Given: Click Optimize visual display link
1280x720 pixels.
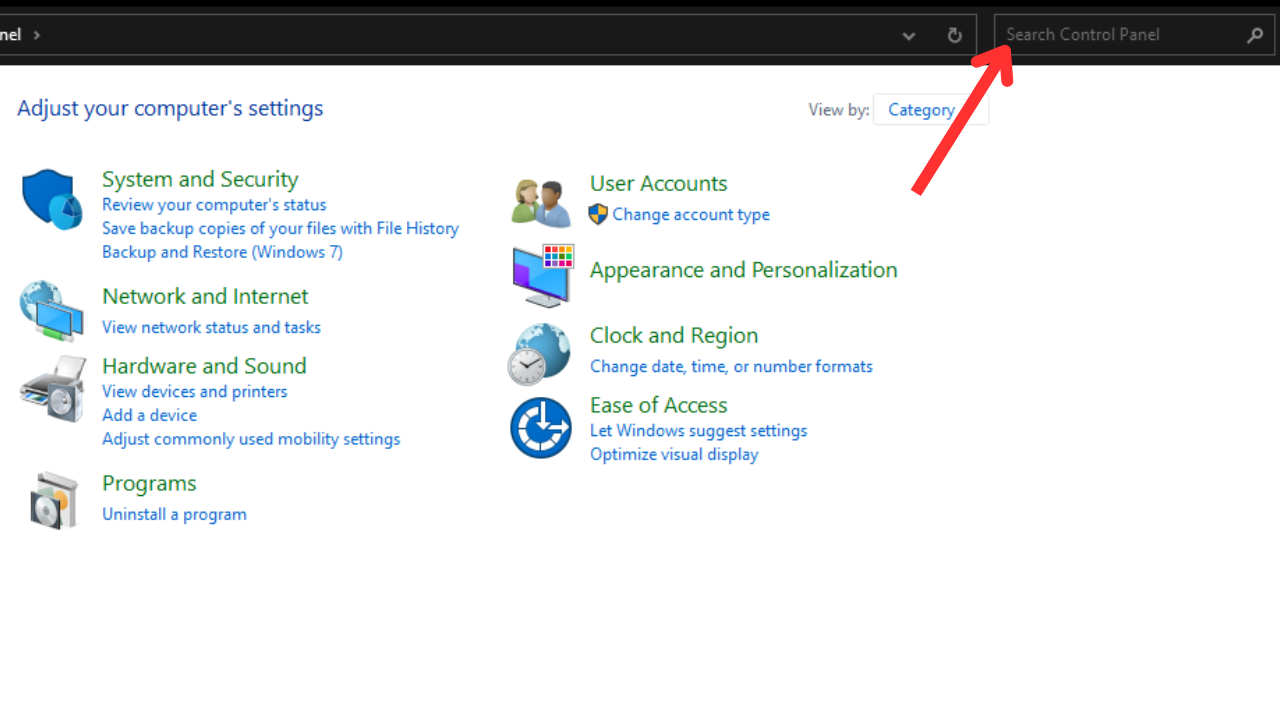Looking at the screenshot, I should pos(674,455).
